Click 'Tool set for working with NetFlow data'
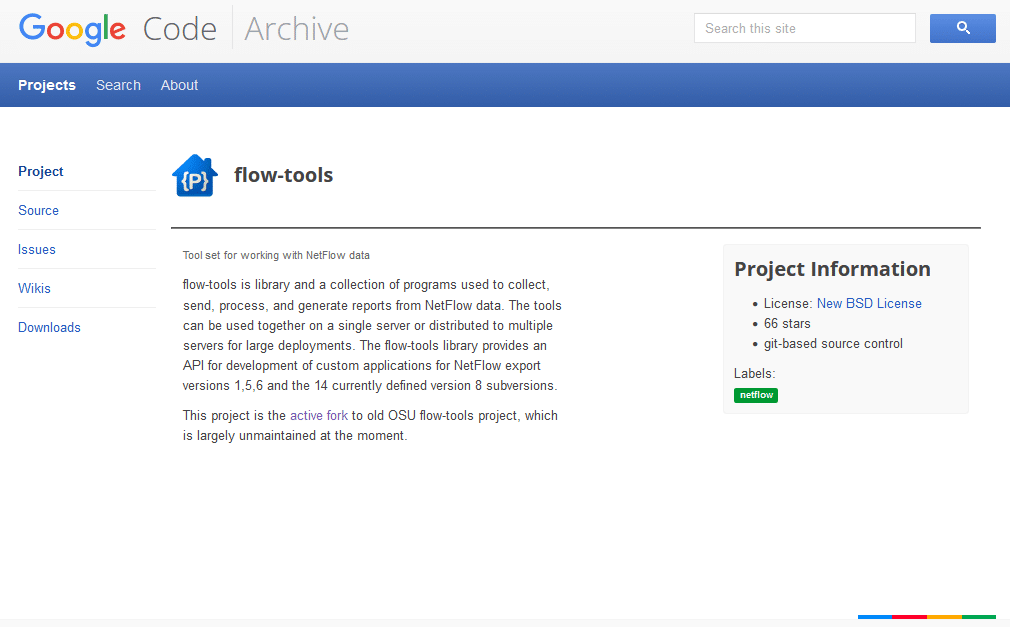 point(276,255)
